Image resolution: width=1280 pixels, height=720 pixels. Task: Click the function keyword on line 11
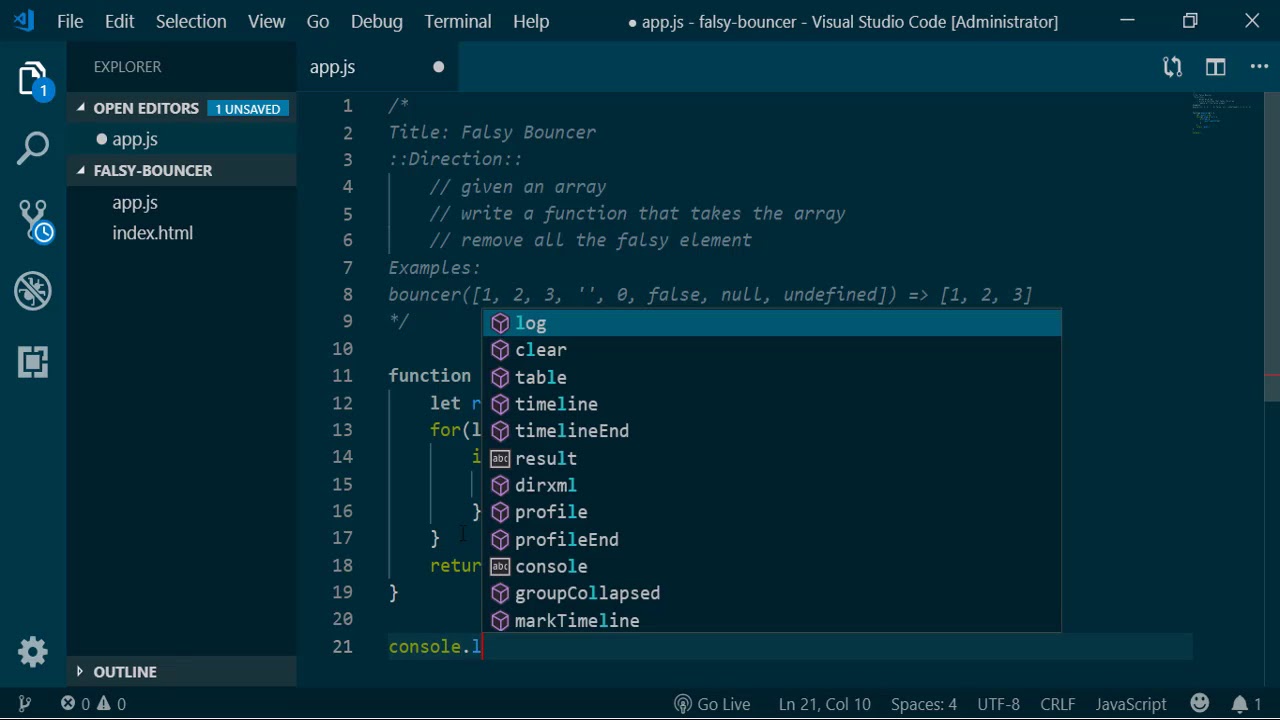point(430,376)
